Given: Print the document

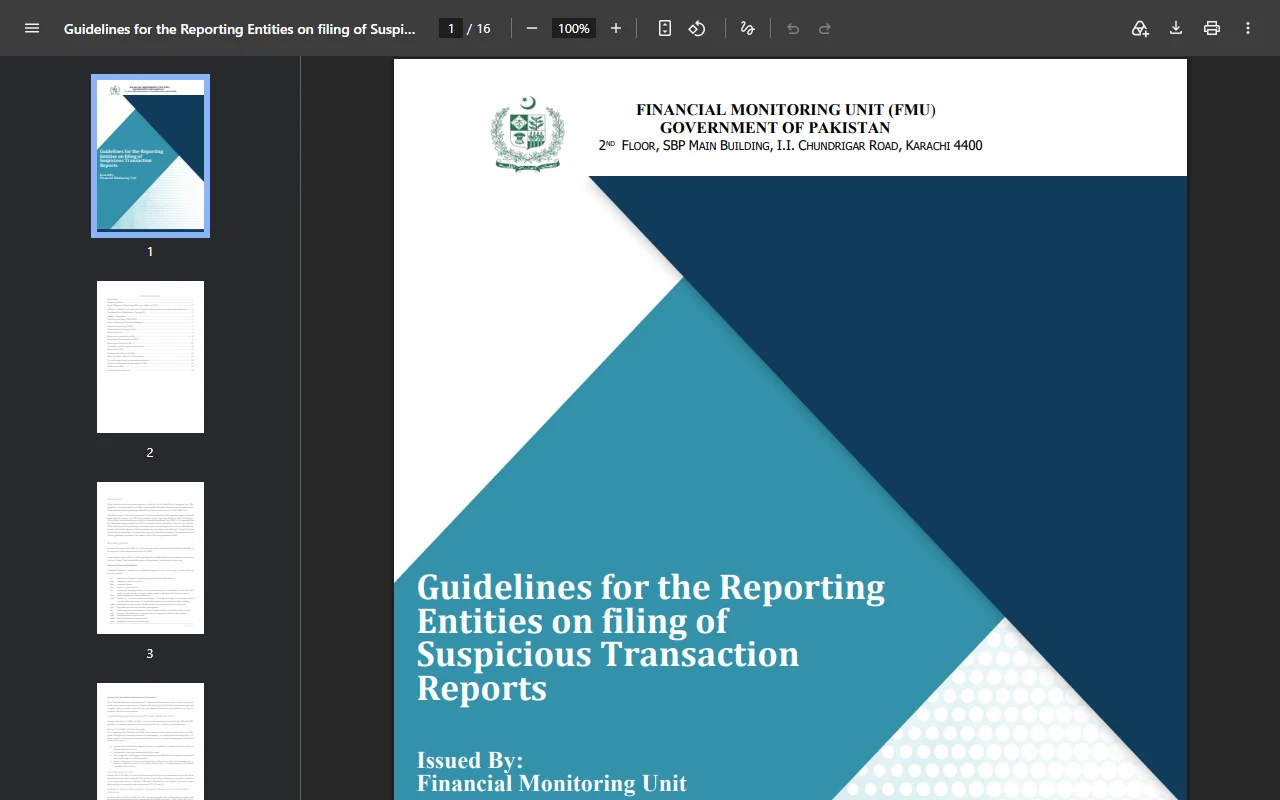Looking at the screenshot, I should pos(1212,28).
